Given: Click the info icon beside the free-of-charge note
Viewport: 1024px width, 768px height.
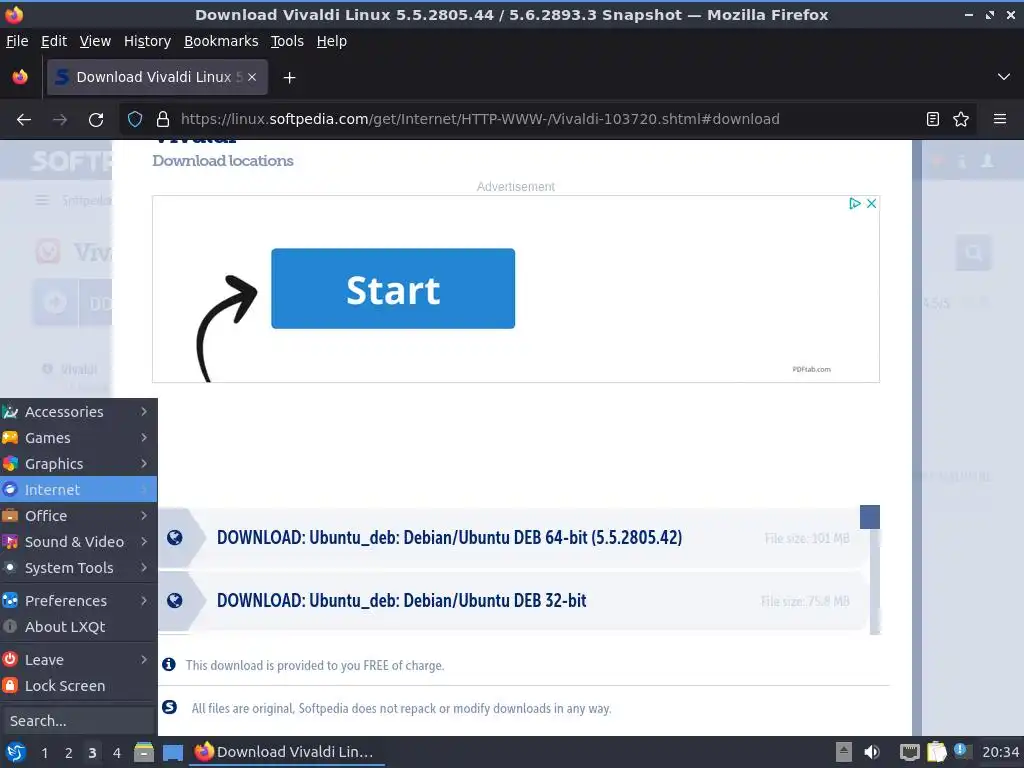Looking at the screenshot, I should (168, 664).
